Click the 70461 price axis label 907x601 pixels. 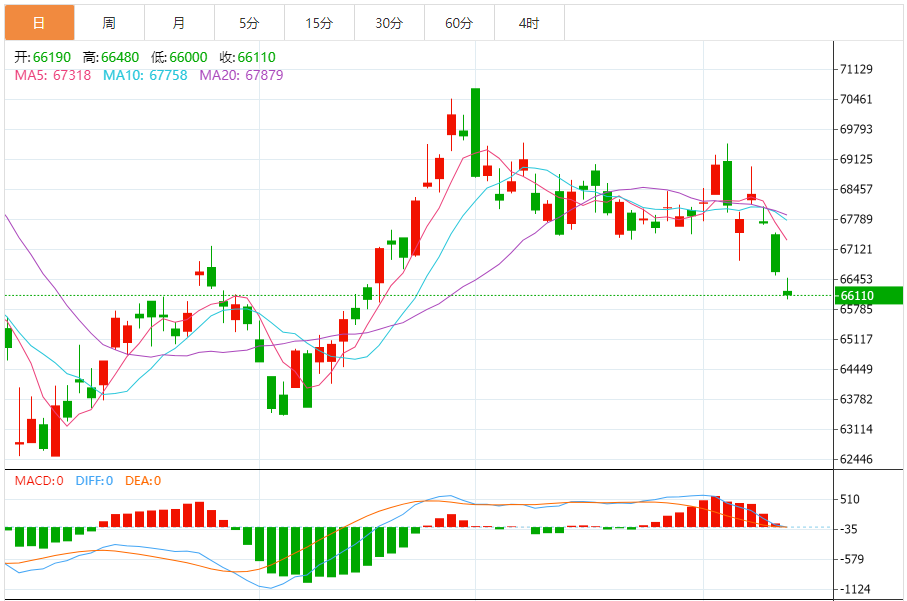tap(856, 99)
